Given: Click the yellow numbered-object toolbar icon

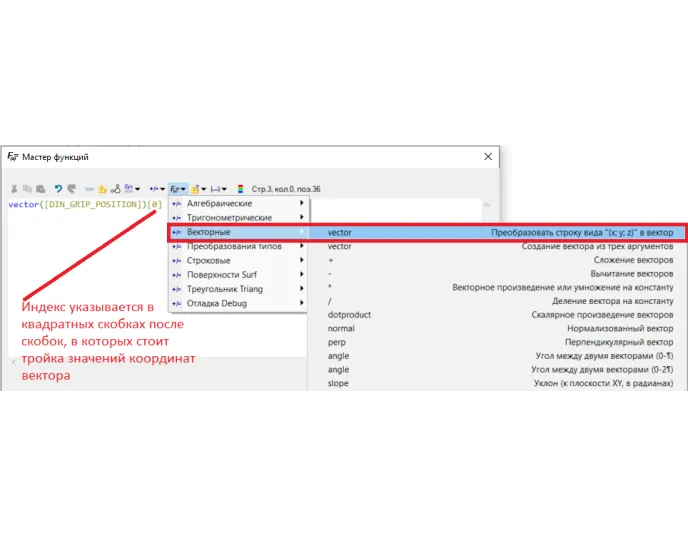Looking at the screenshot, I should [102, 189].
